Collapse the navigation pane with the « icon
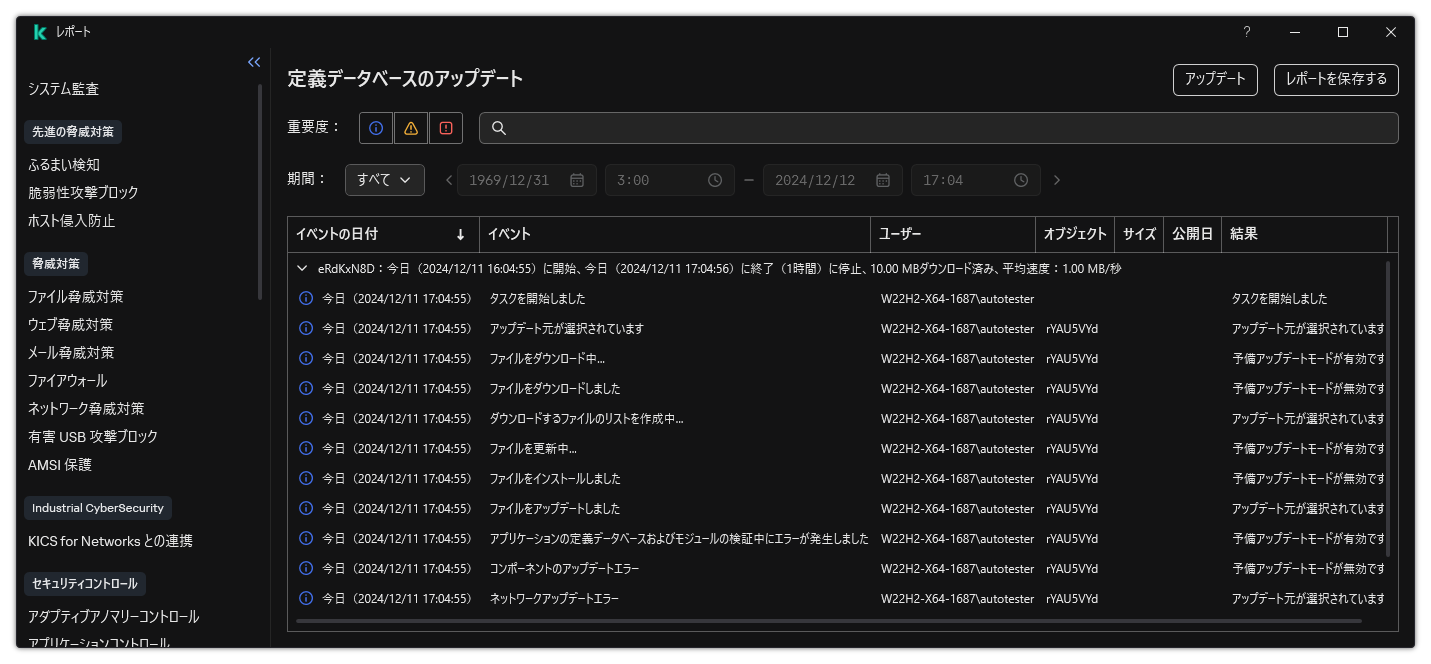The height and width of the screenshot is (664, 1431). pos(253,62)
